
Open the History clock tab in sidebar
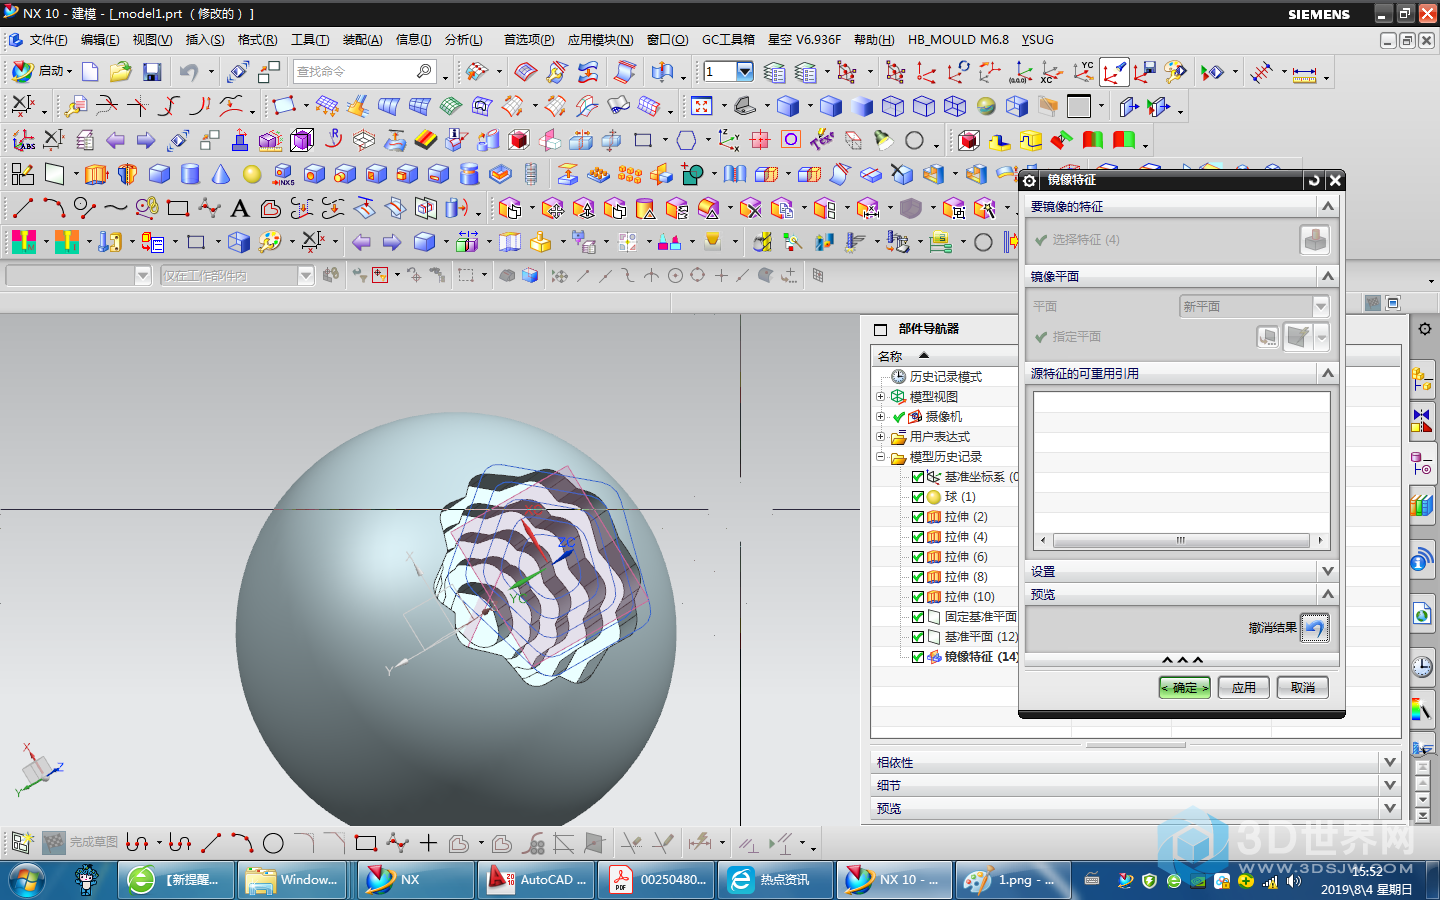click(1422, 667)
